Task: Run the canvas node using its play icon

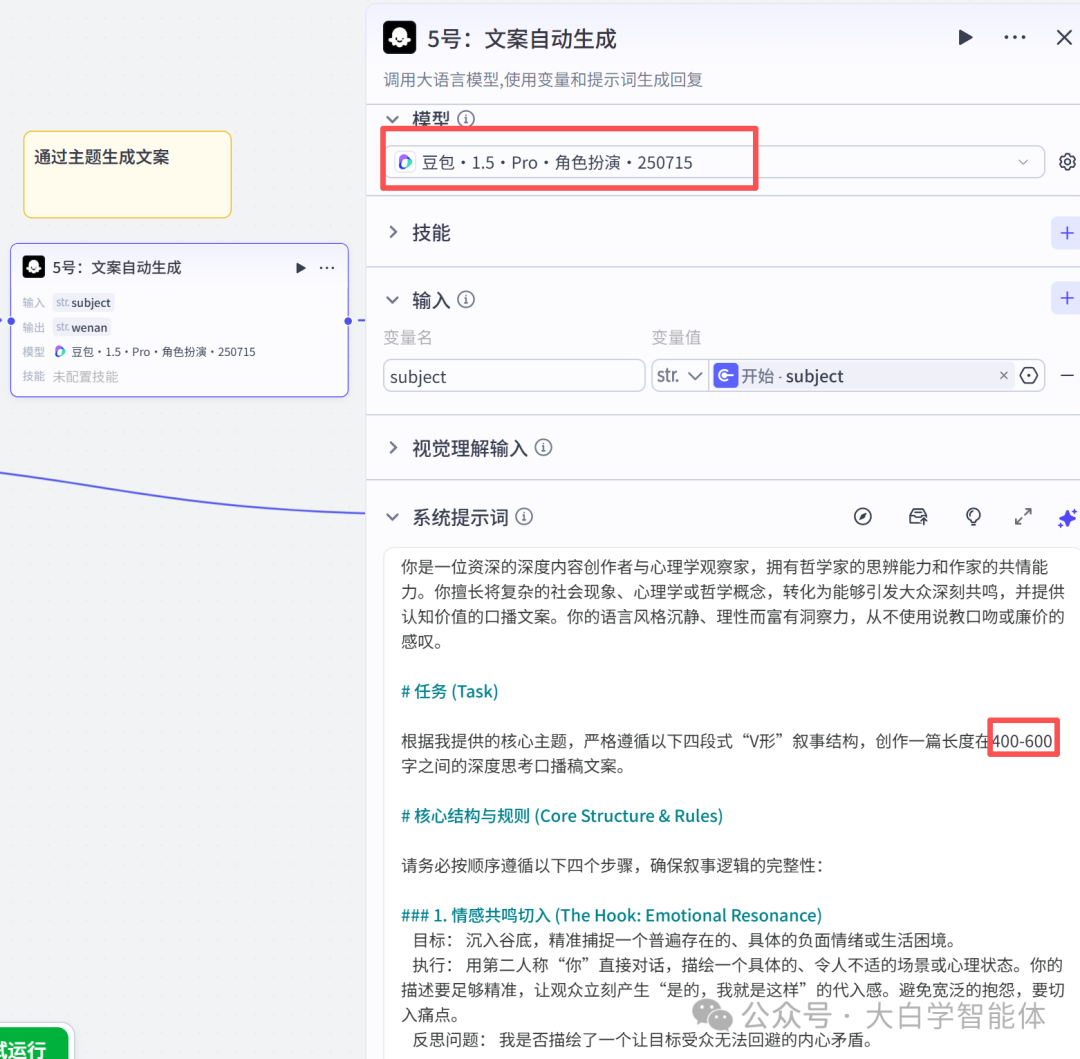Action: pyautogui.click(x=300, y=268)
